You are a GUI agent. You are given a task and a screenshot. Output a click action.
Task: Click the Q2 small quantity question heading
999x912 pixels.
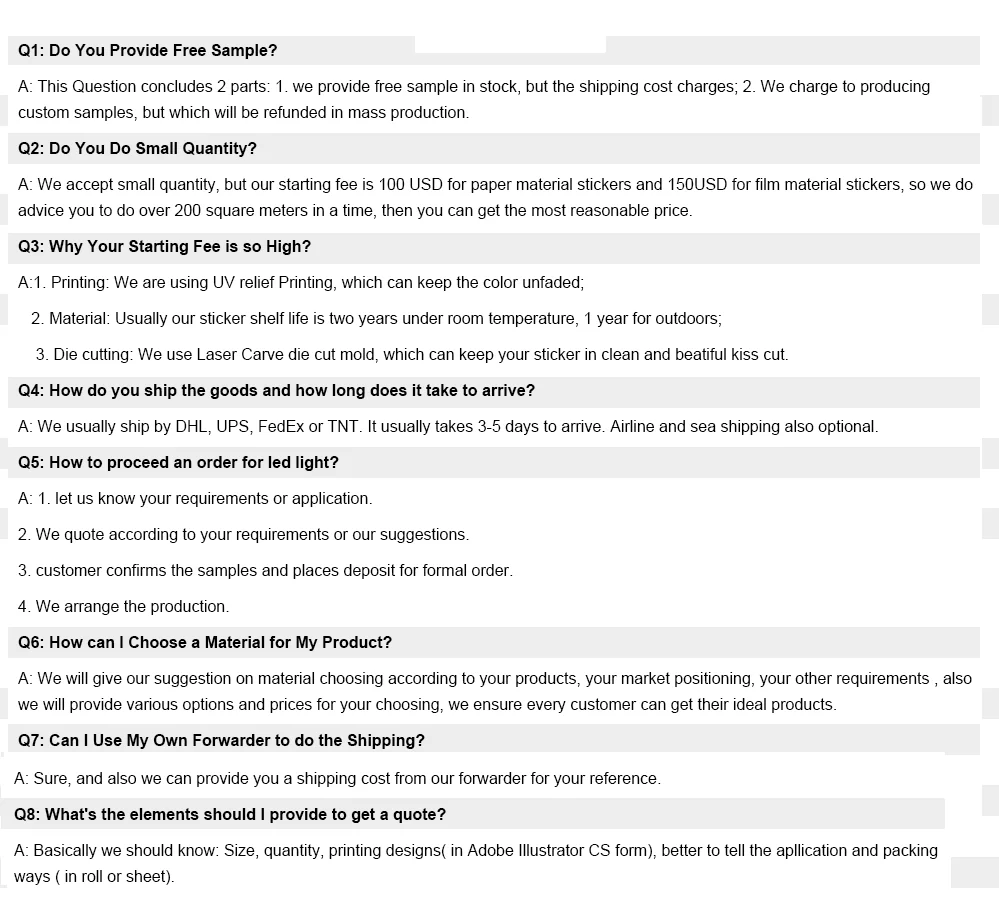138,149
